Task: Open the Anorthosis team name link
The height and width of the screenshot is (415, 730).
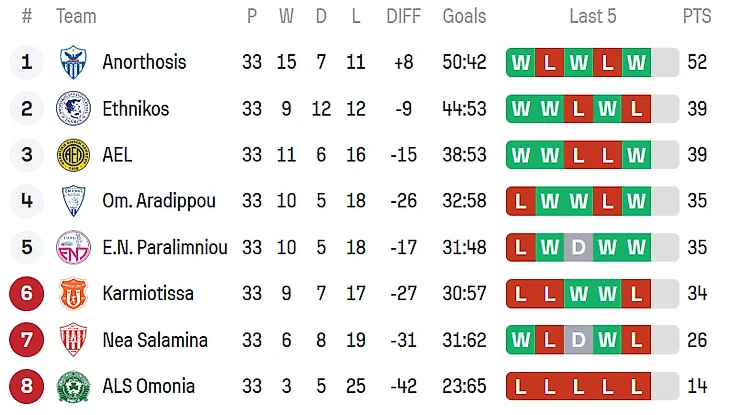Action: click(144, 62)
